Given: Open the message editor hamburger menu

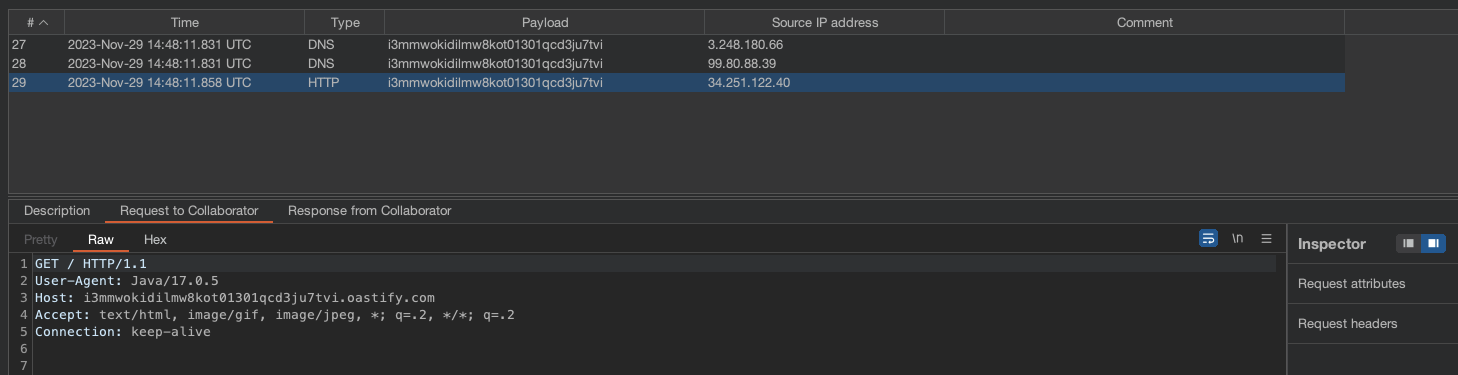Looking at the screenshot, I should point(1266,239).
